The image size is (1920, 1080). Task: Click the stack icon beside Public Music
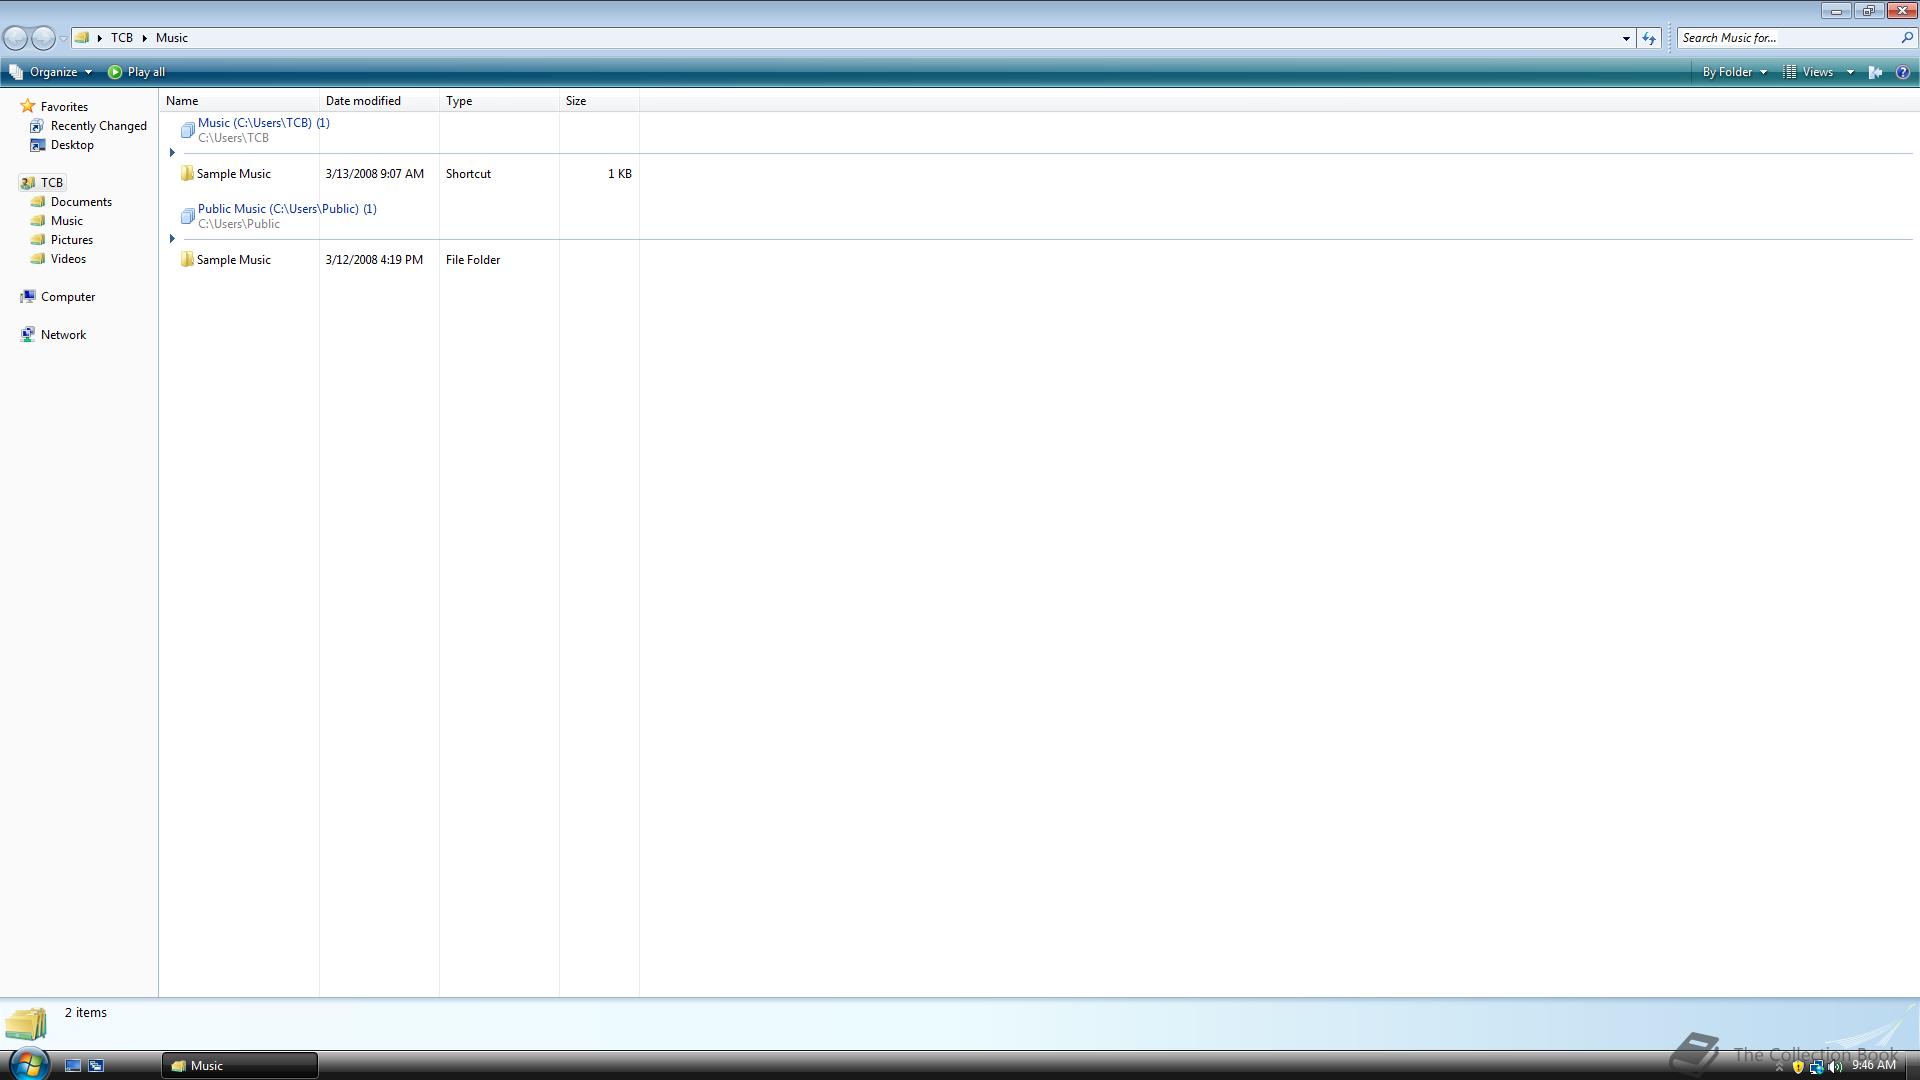187,216
